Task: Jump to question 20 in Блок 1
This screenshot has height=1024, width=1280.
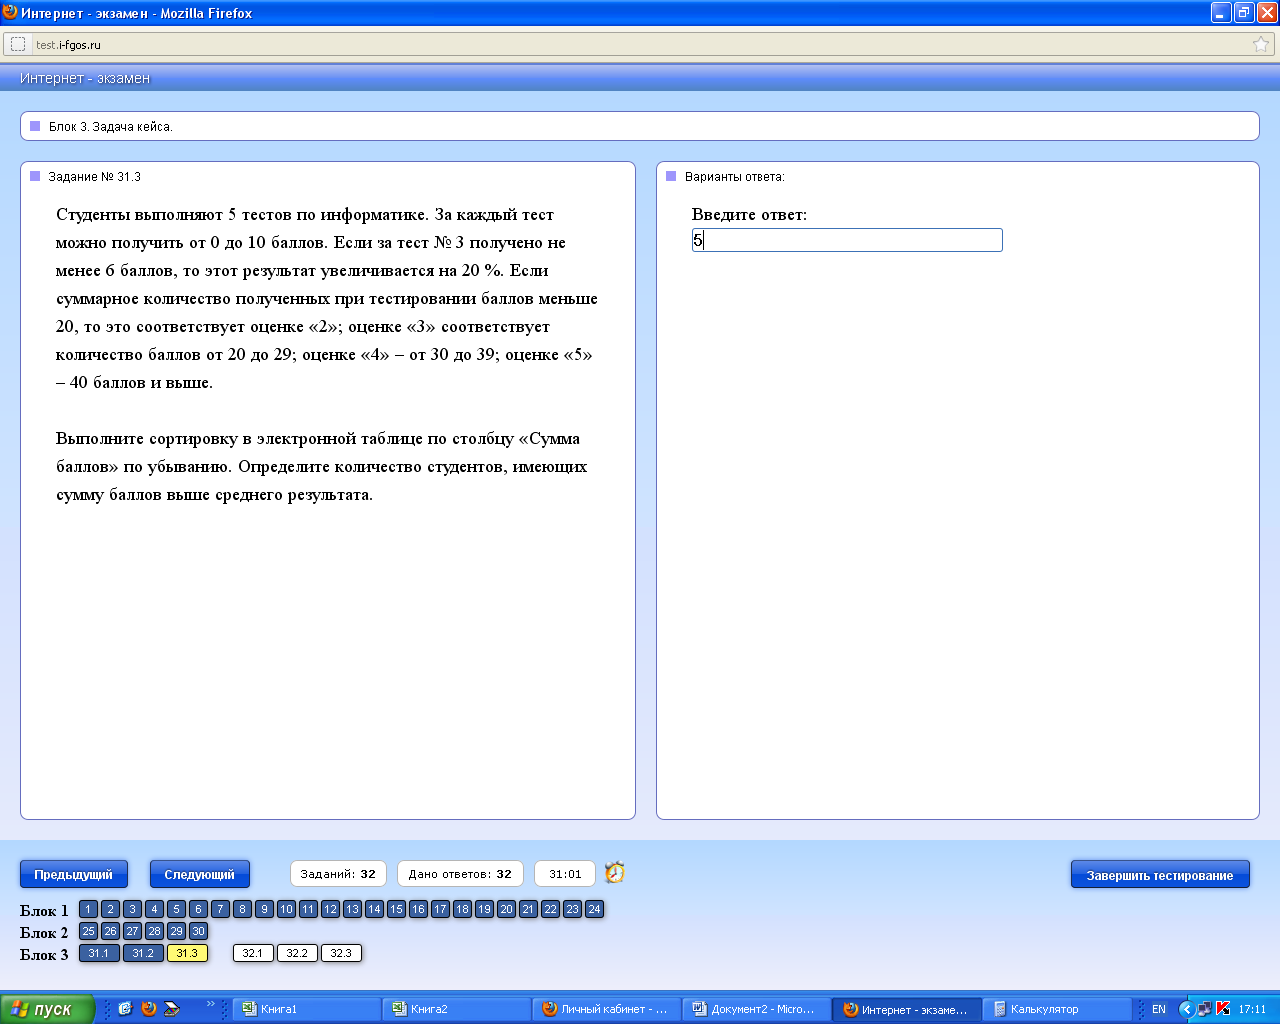Action: [x=506, y=909]
